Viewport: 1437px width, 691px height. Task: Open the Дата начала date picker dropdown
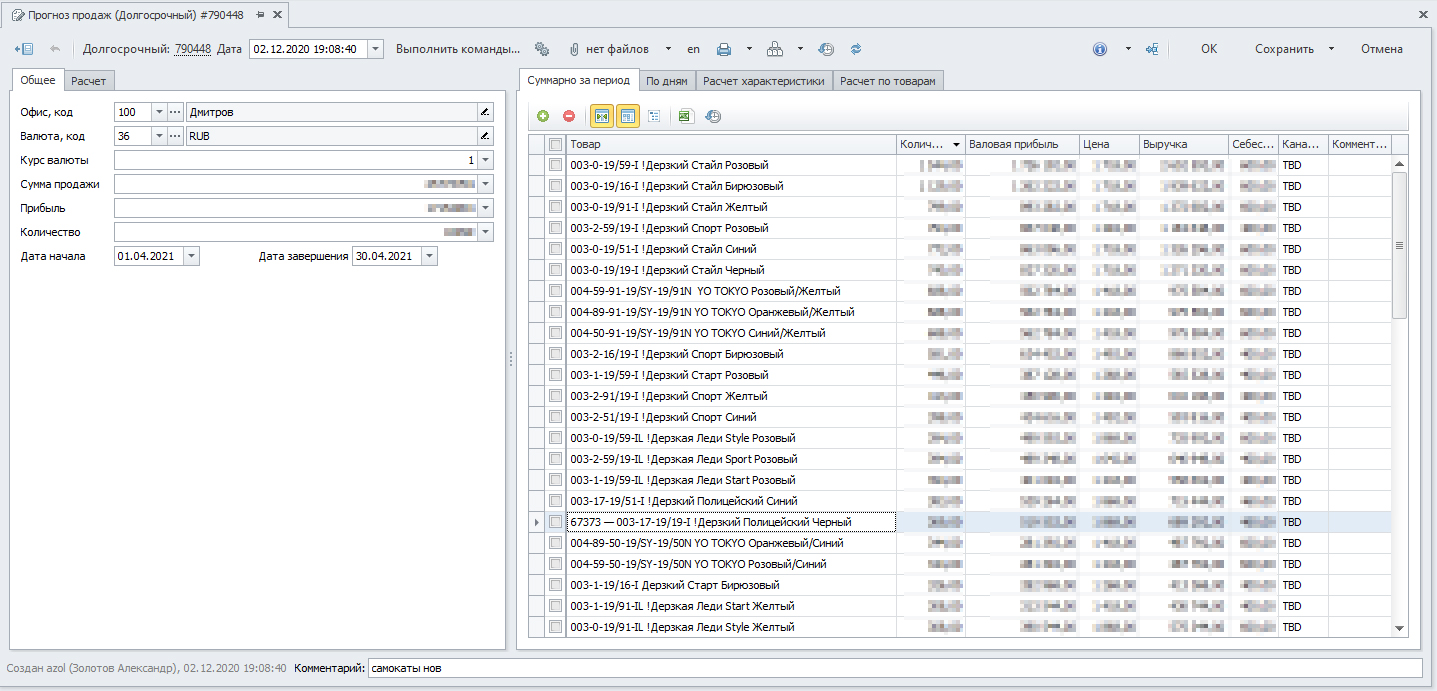click(x=191, y=256)
